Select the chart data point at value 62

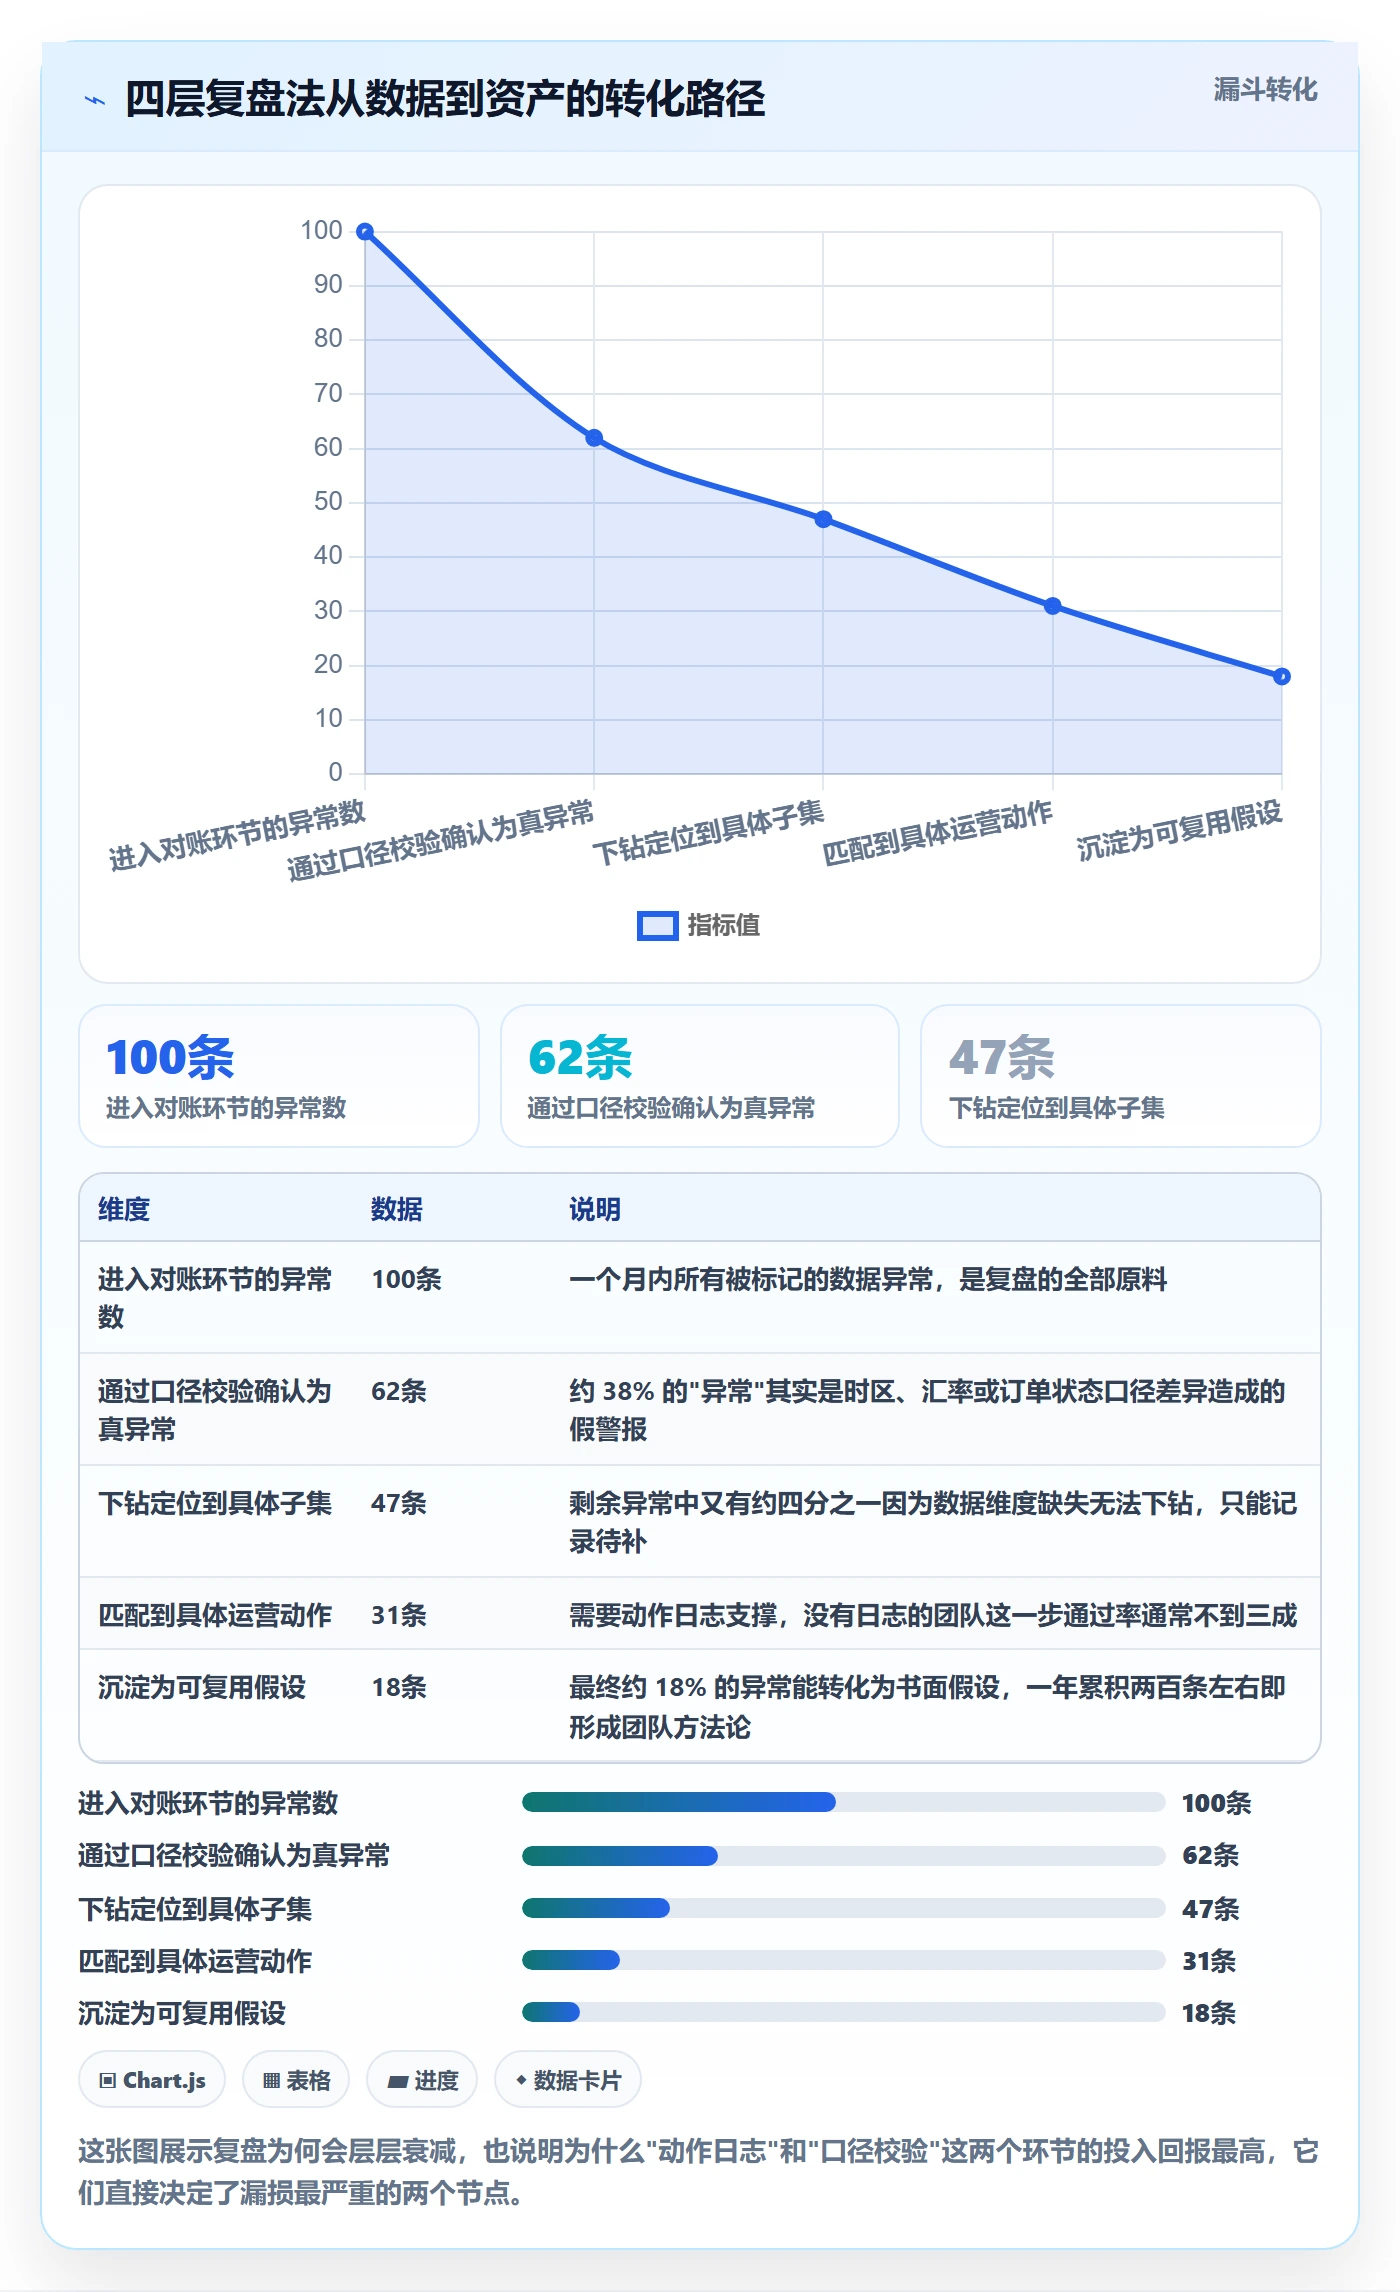(x=594, y=438)
